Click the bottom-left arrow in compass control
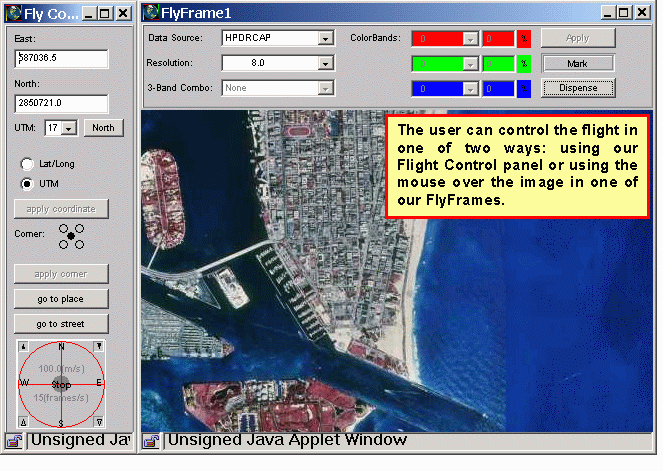The image size is (663, 471). pyautogui.click(x=22, y=423)
